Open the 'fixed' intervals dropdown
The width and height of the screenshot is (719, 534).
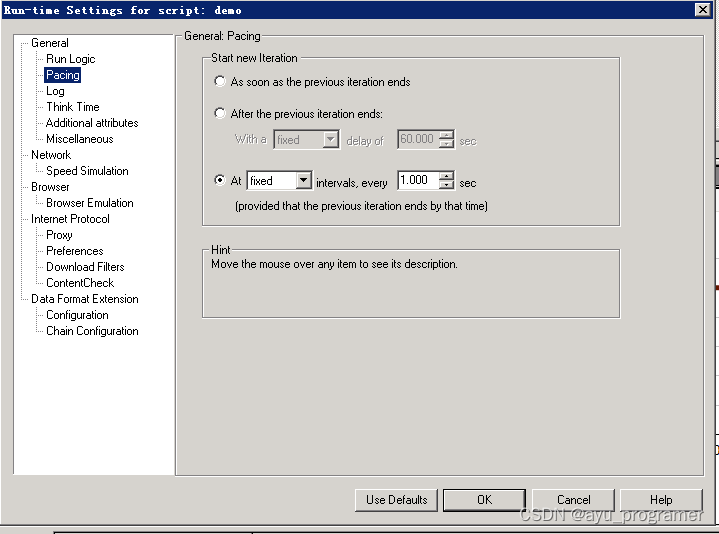tap(304, 180)
